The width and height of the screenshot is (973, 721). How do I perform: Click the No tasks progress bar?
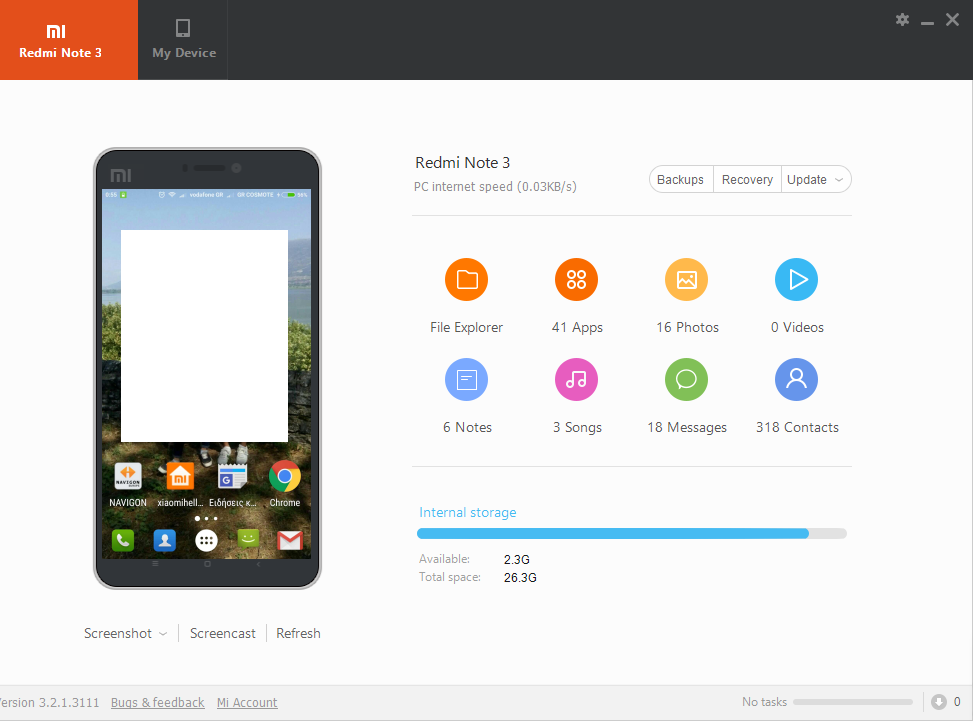[853, 702]
